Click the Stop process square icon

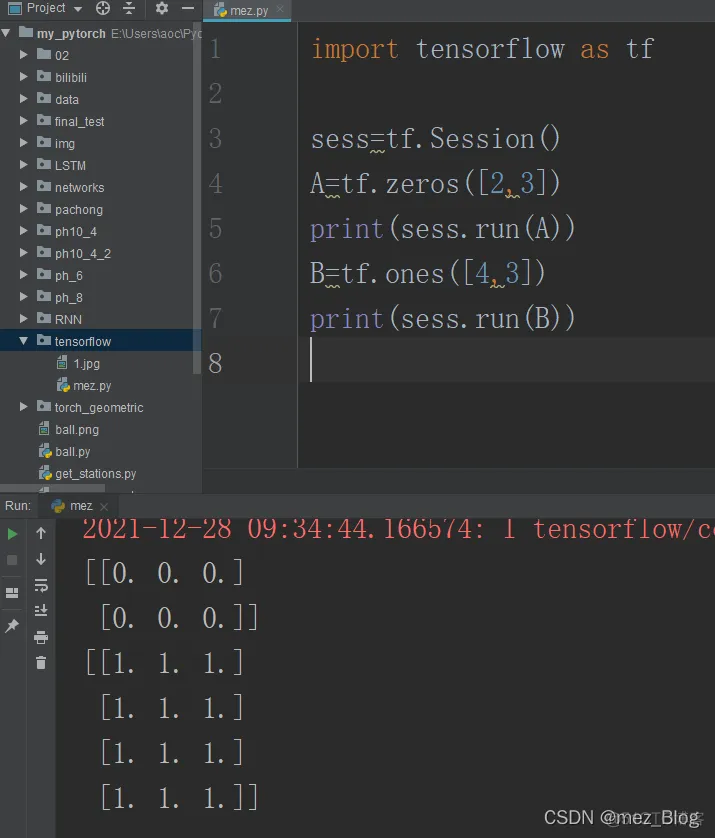[x=12, y=560]
